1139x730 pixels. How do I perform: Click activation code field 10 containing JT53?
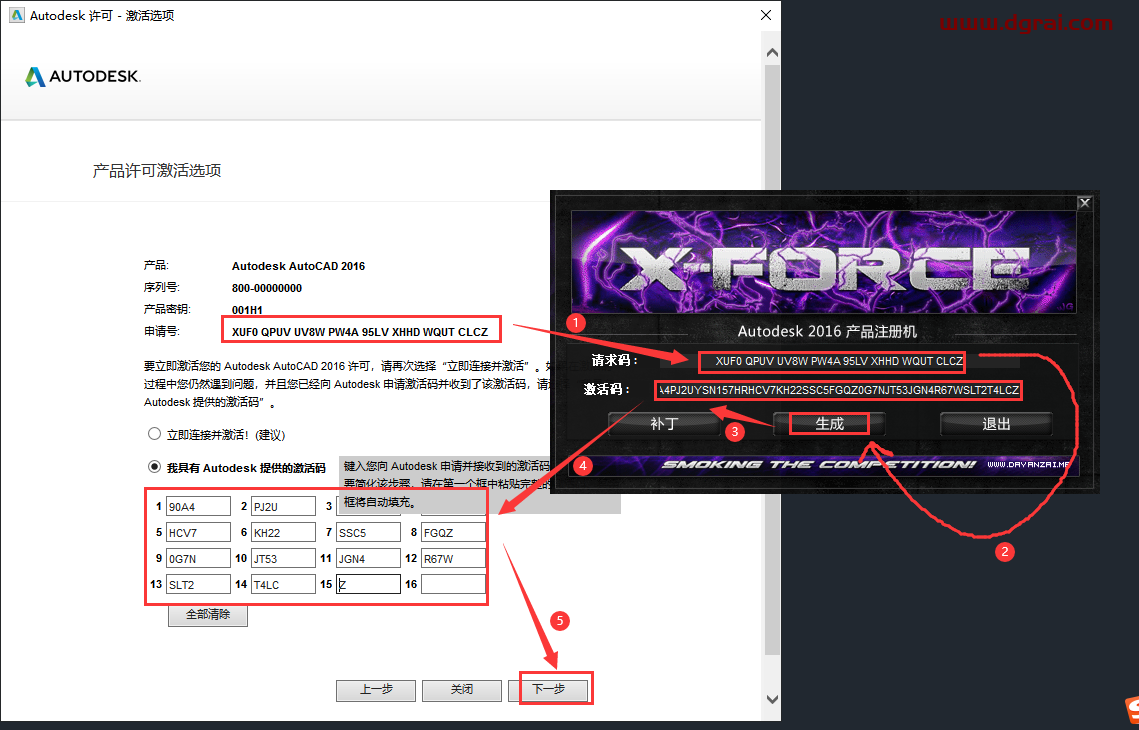tap(283, 559)
